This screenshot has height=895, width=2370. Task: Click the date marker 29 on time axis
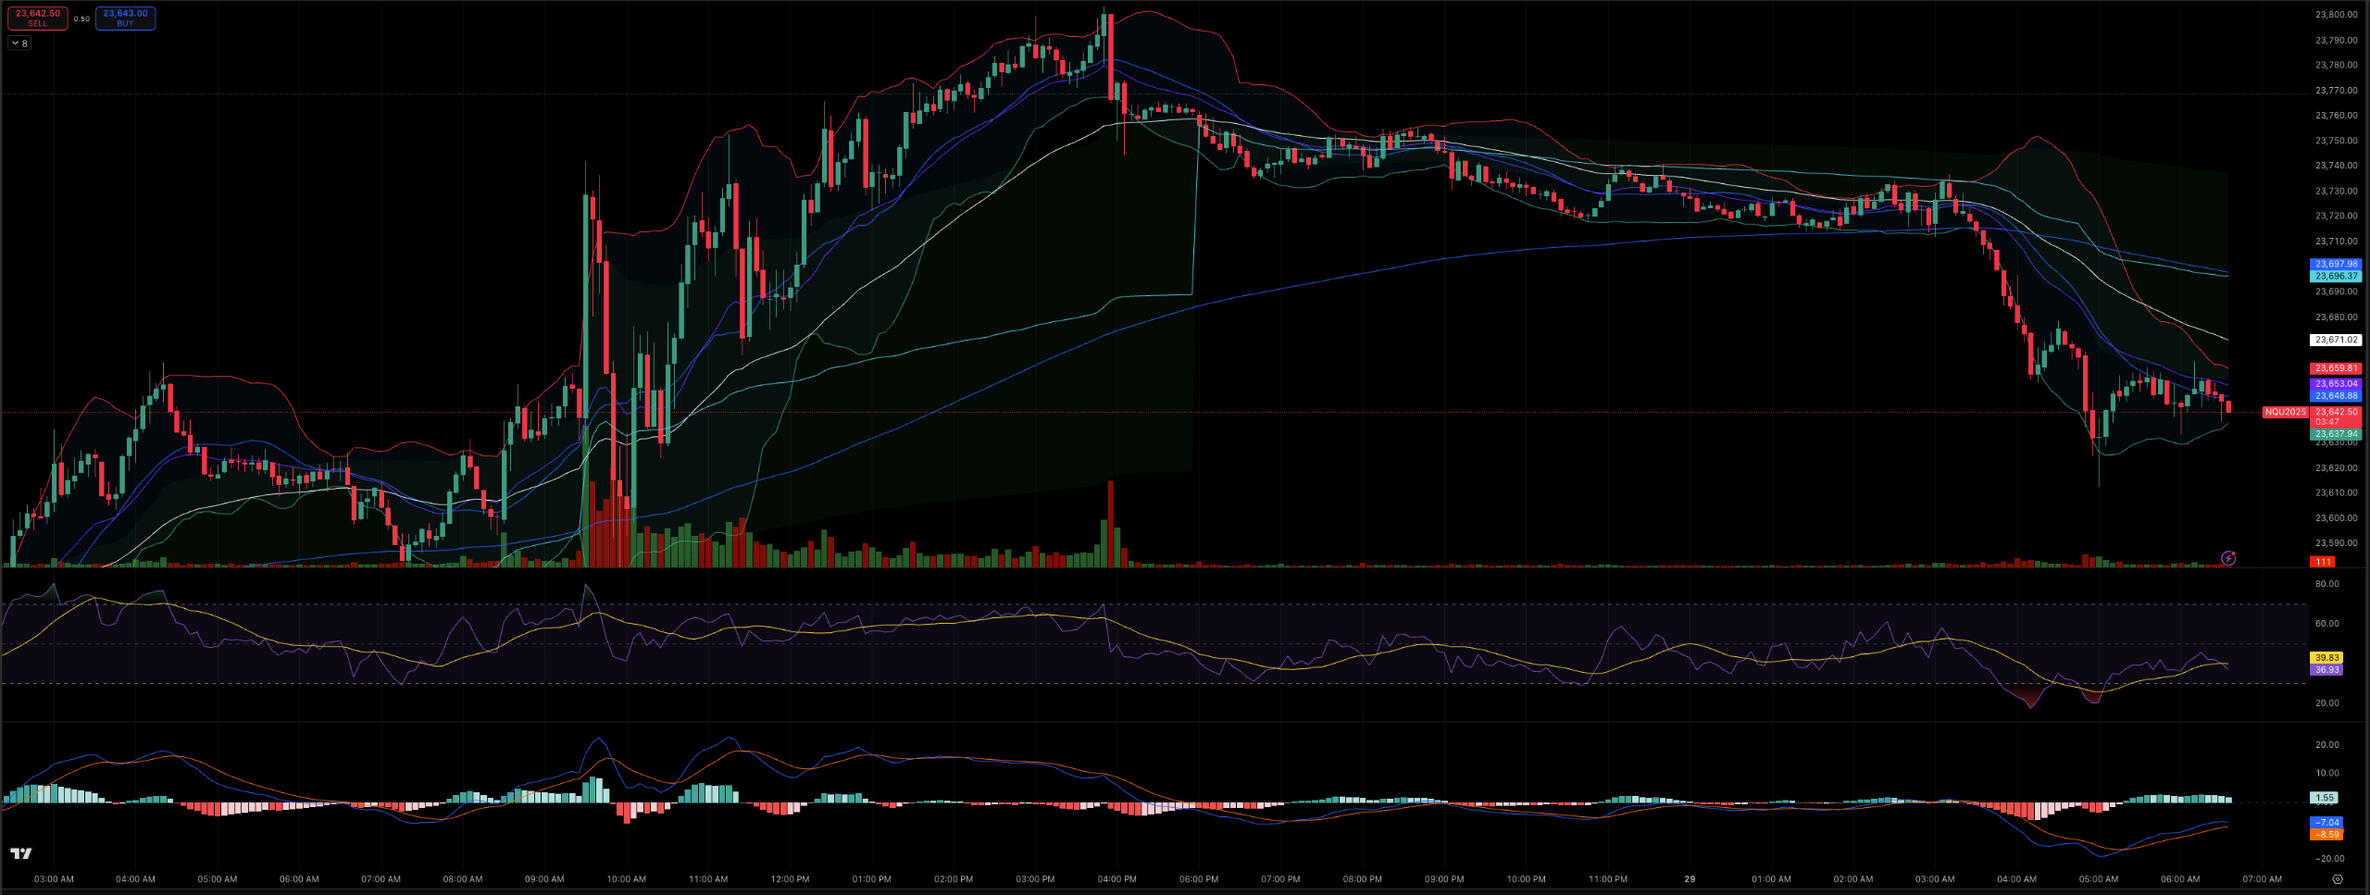(x=1689, y=879)
